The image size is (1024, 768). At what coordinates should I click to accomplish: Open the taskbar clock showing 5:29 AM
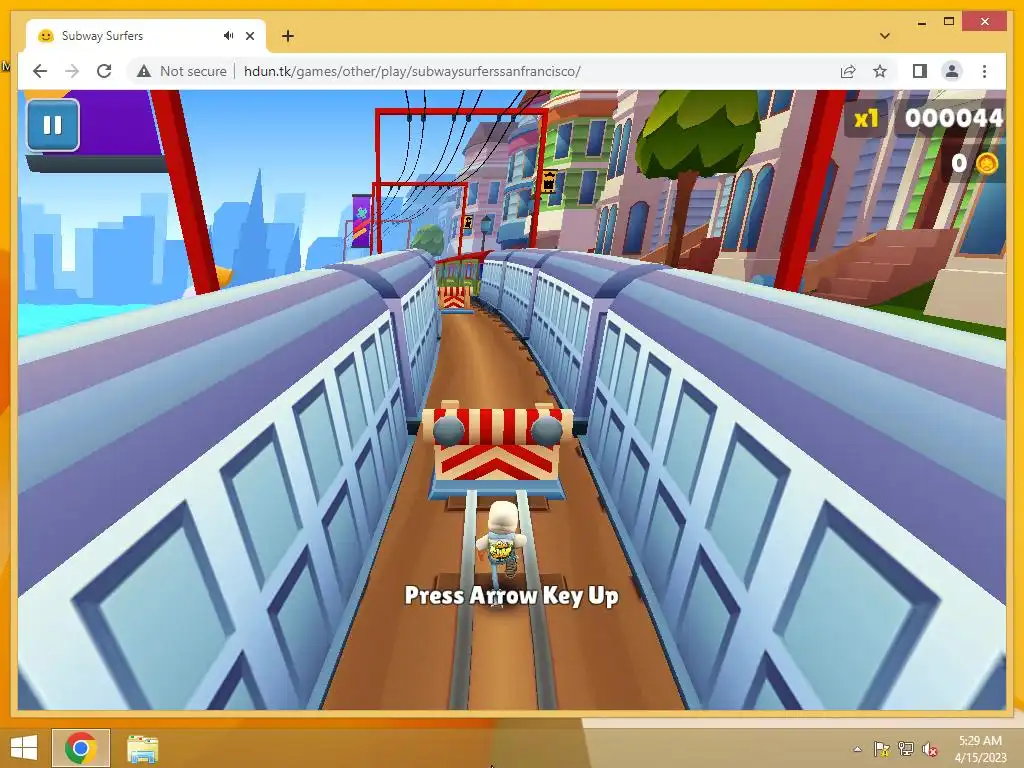(980, 749)
